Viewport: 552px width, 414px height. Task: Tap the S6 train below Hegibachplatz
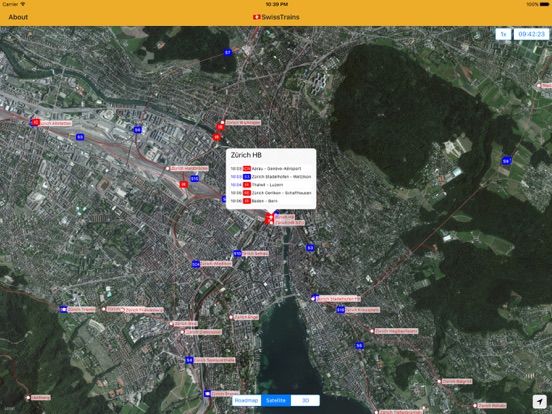click(x=359, y=345)
